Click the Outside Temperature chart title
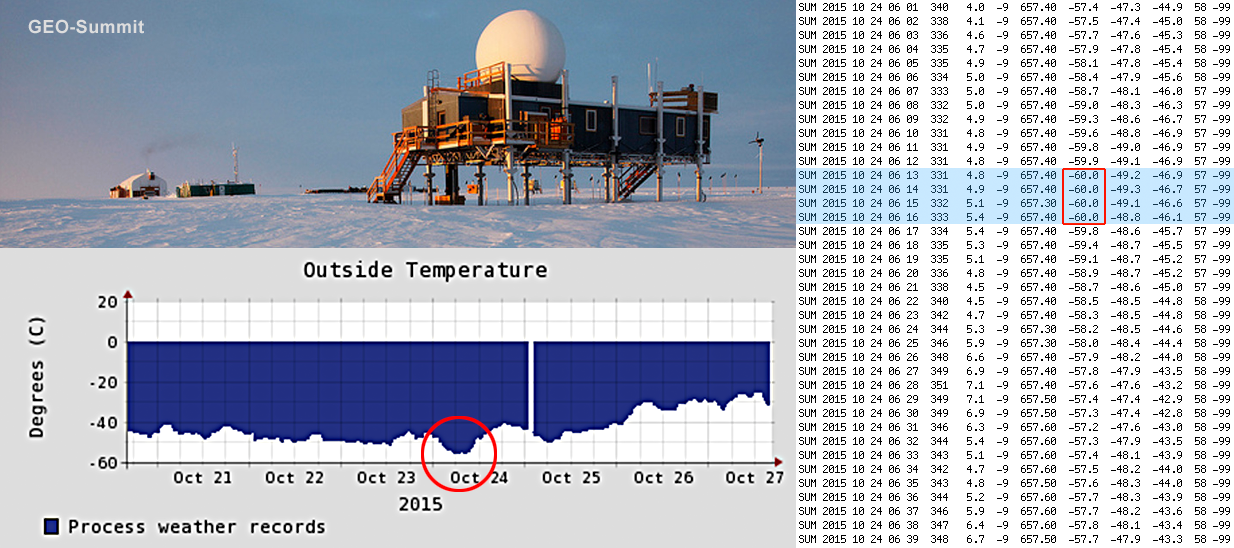The height and width of the screenshot is (548, 1234). 425,270
